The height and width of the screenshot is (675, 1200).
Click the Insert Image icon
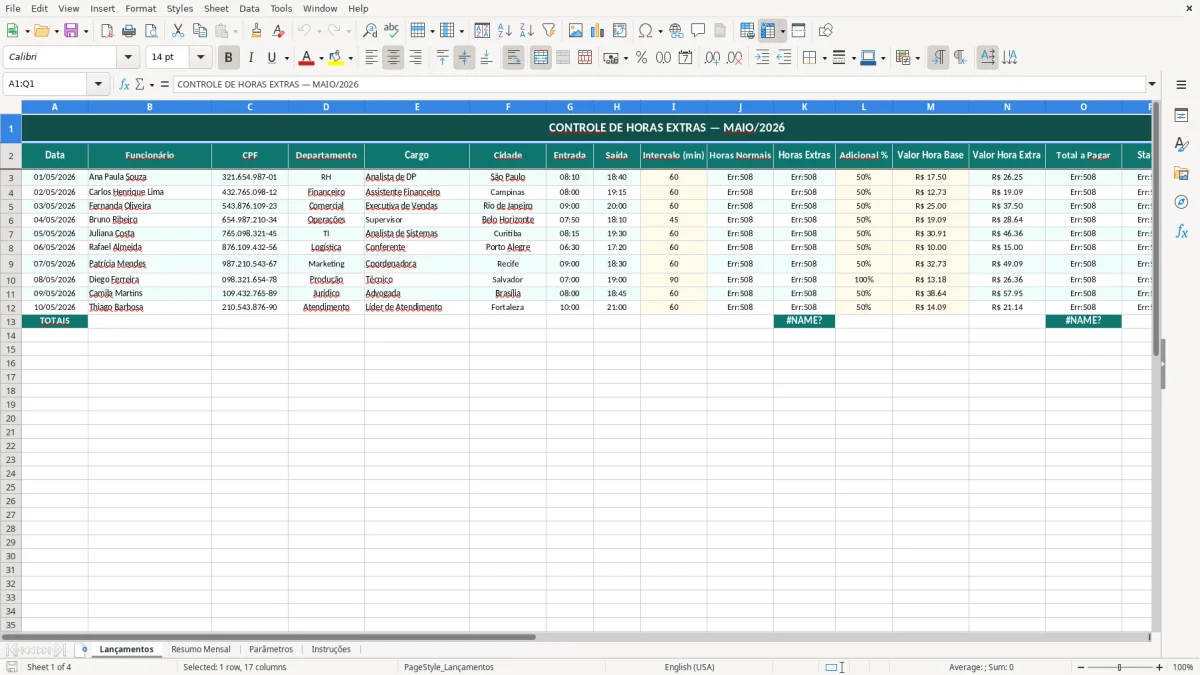(x=576, y=31)
